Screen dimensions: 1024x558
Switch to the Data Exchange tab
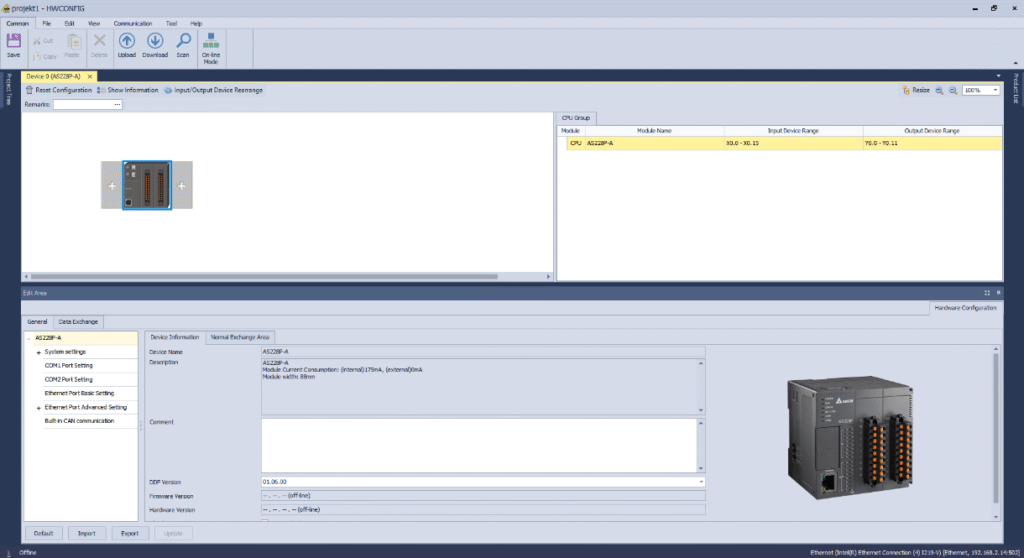tap(77, 322)
